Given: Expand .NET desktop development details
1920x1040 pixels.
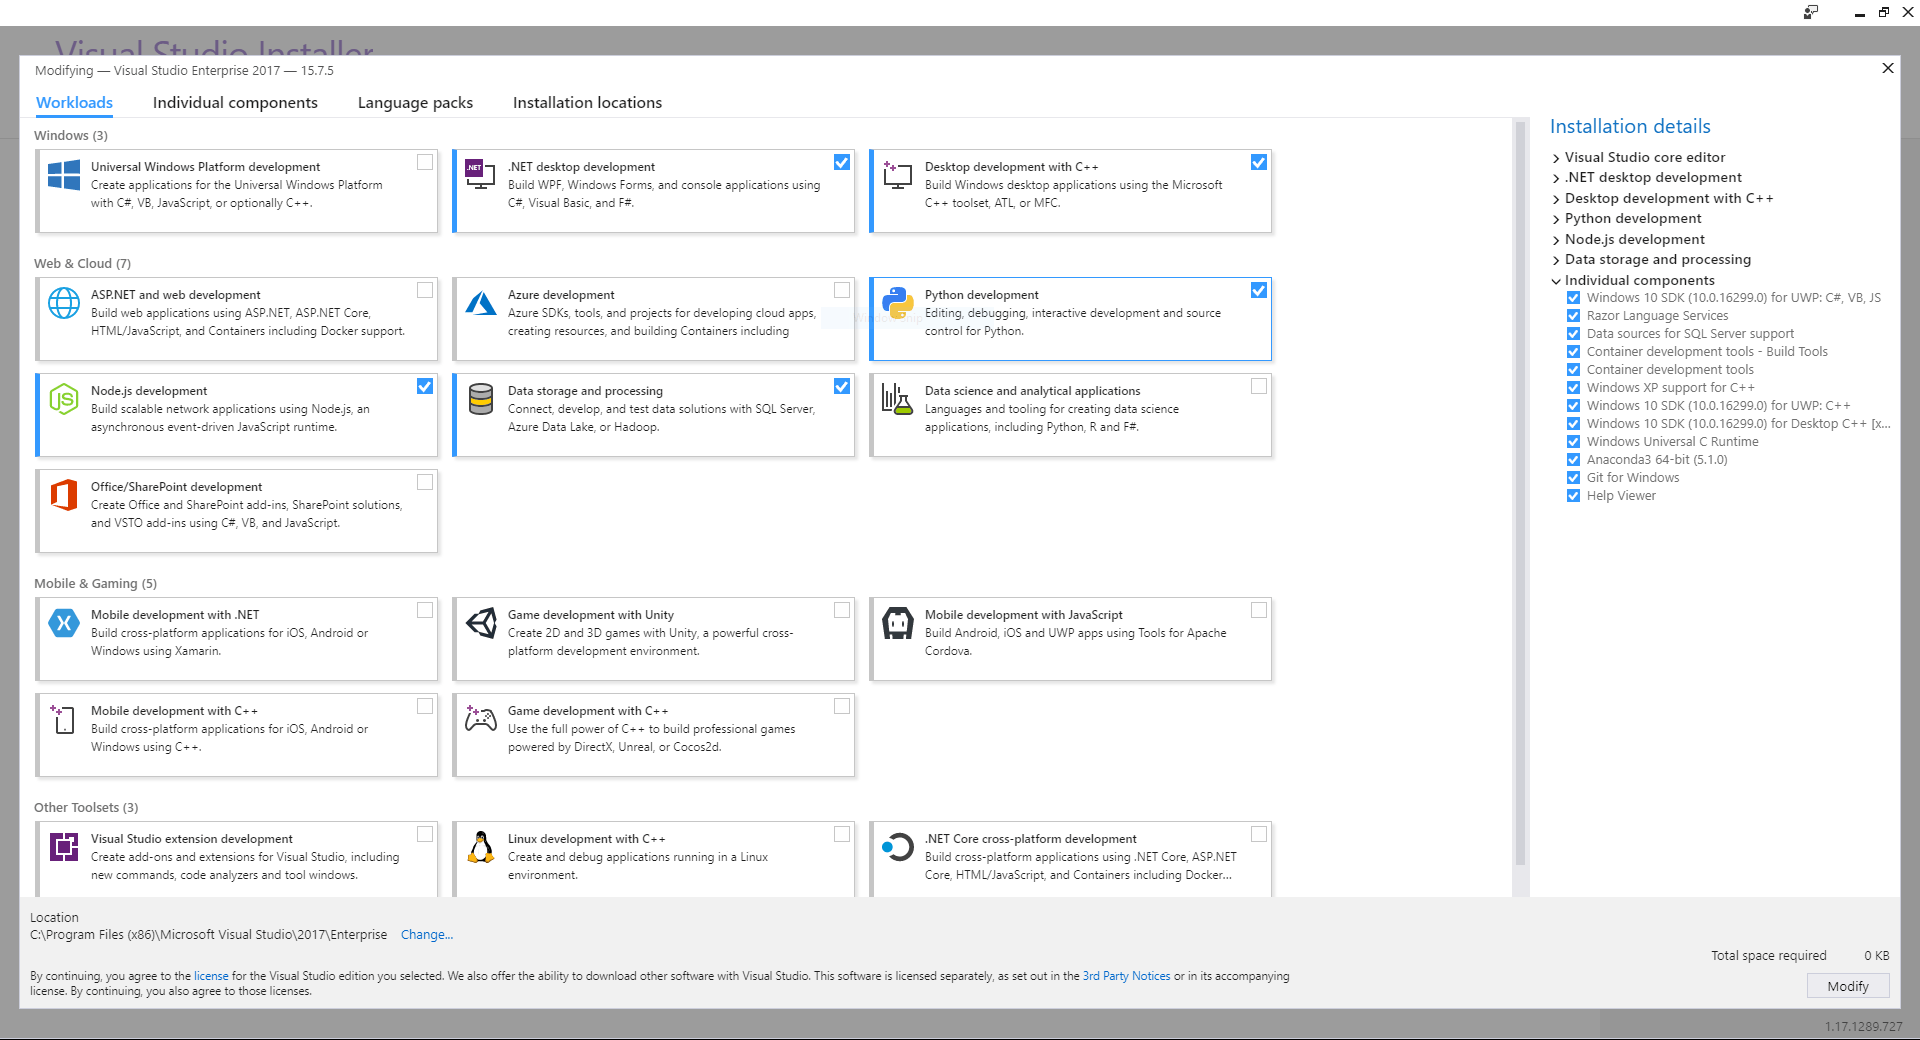Looking at the screenshot, I should (1556, 178).
